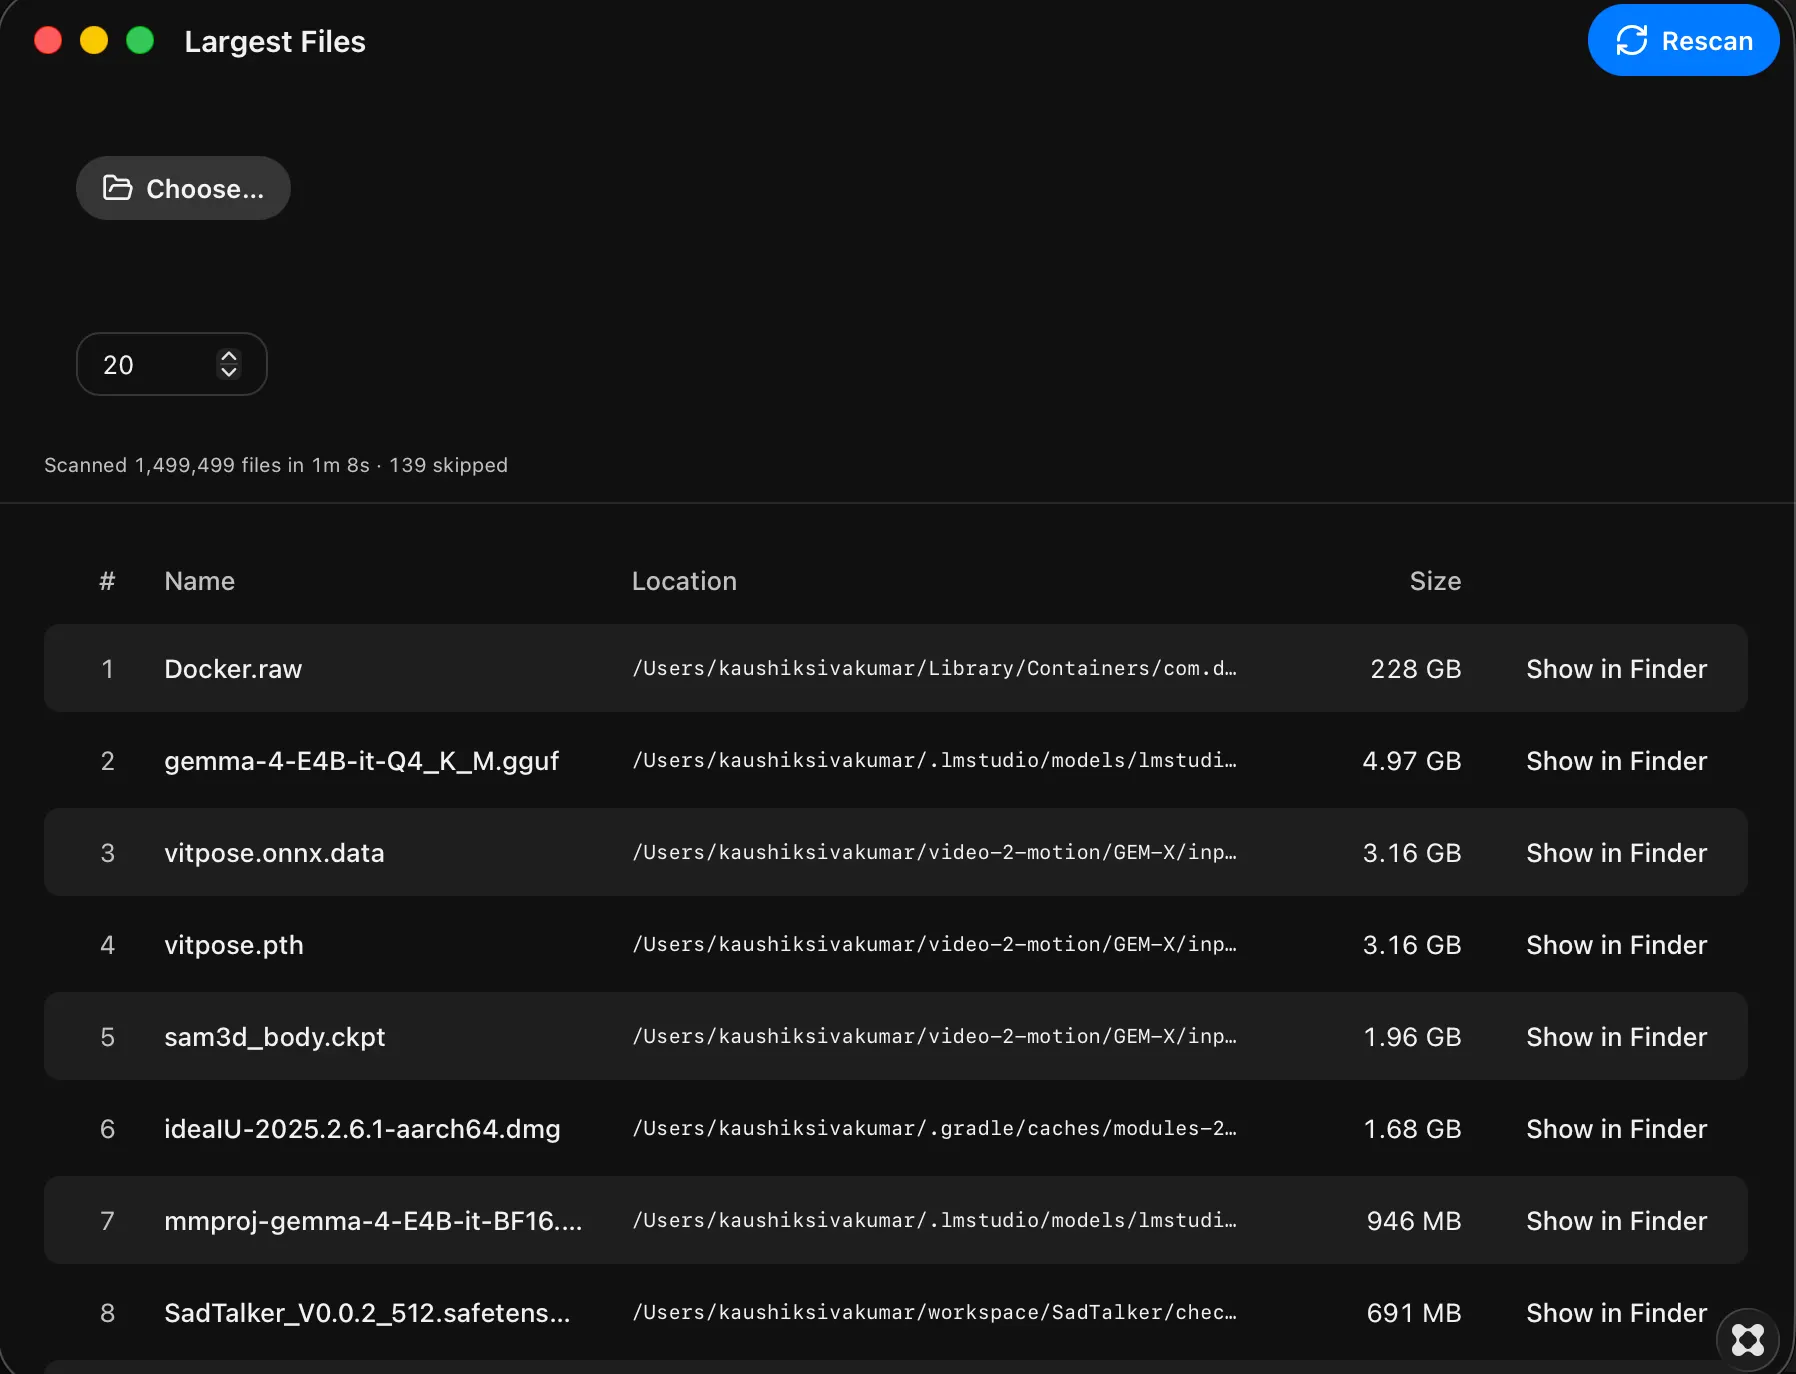Screen dimensions: 1796x1374
Task: Click the stepper arrows beside 20
Action: pos(229,364)
